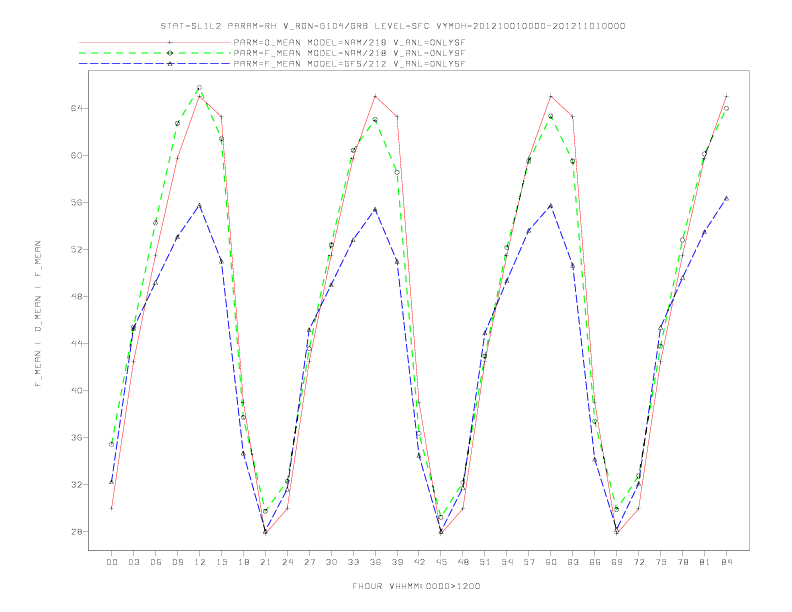792x612 pixels.
Task: Click x-axis tick label 60
Action: pos(551,562)
